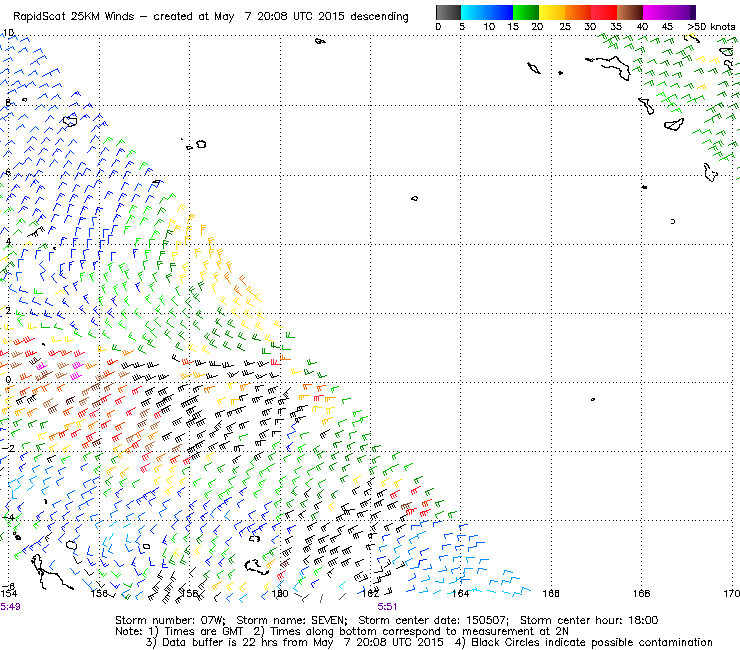Click the brown 35-40 knots legend color
The image size is (740, 650).
[x=630, y=12]
